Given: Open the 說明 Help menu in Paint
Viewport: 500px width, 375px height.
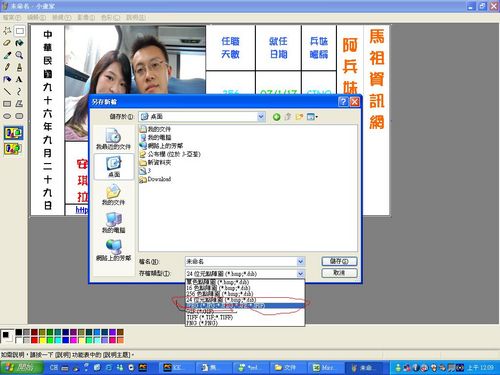Looking at the screenshot, I should [x=136, y=17].
